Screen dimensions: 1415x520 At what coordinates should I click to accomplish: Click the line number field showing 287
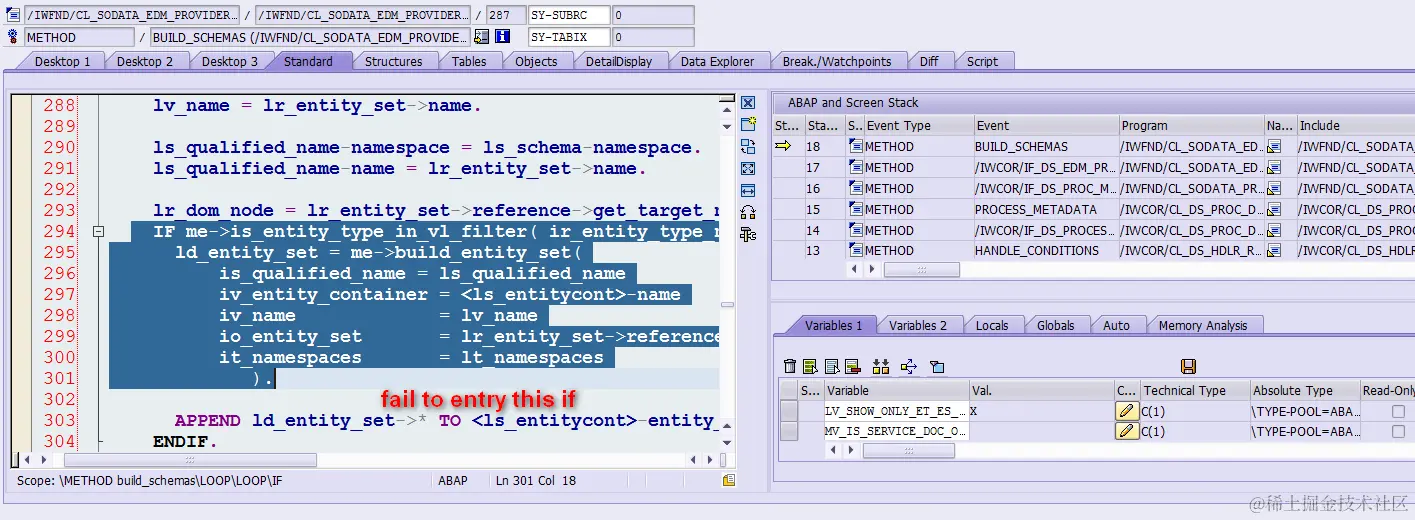pyautogui.click(x=506, y=15)
